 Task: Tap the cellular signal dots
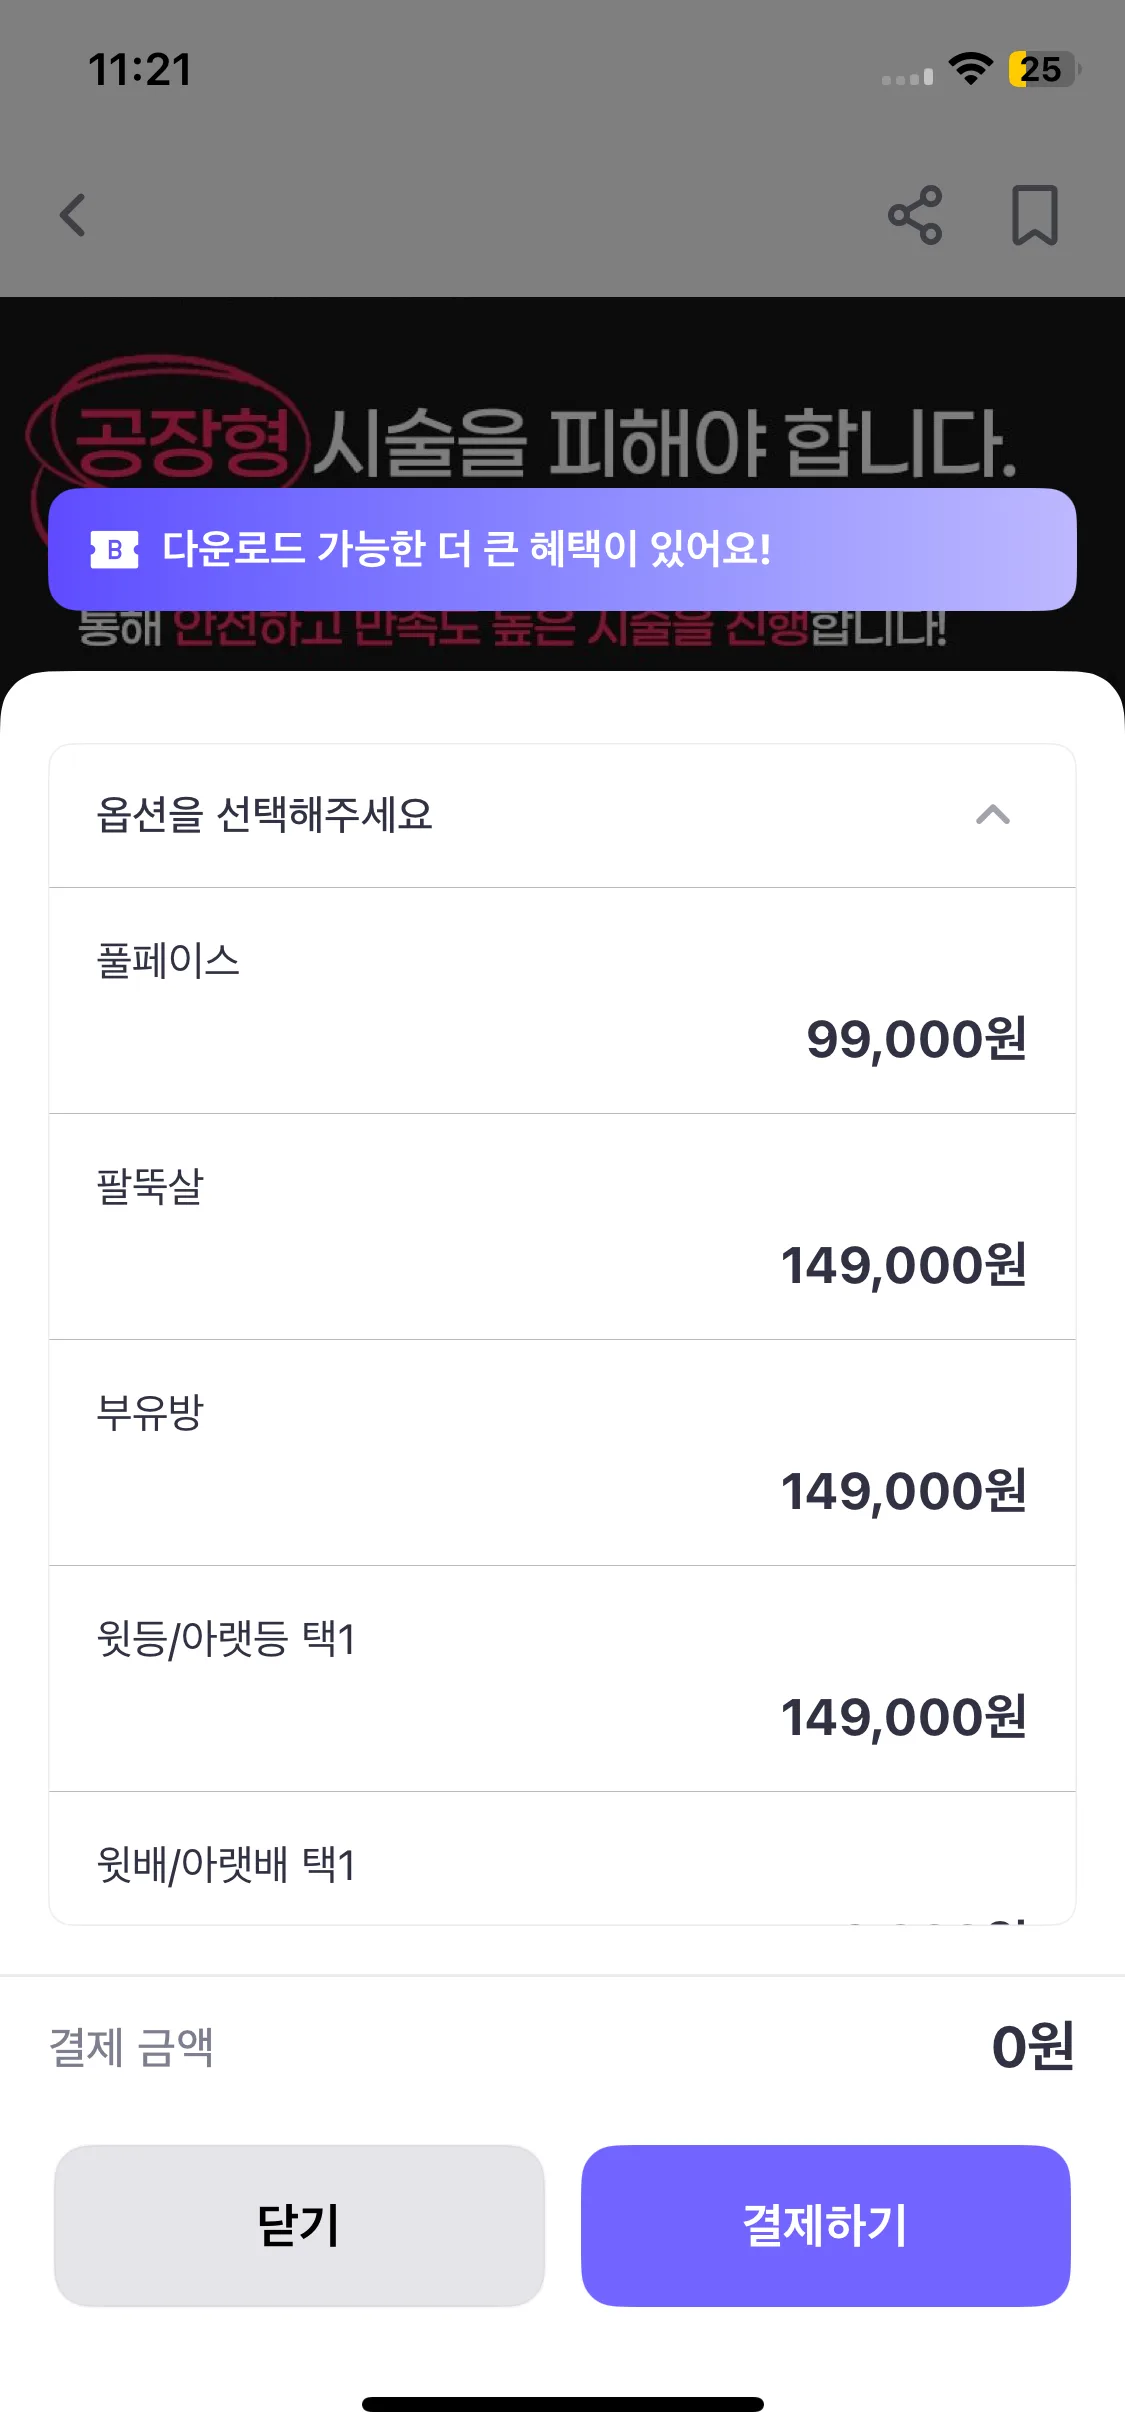pyautogui.click(x=907, y=77)
